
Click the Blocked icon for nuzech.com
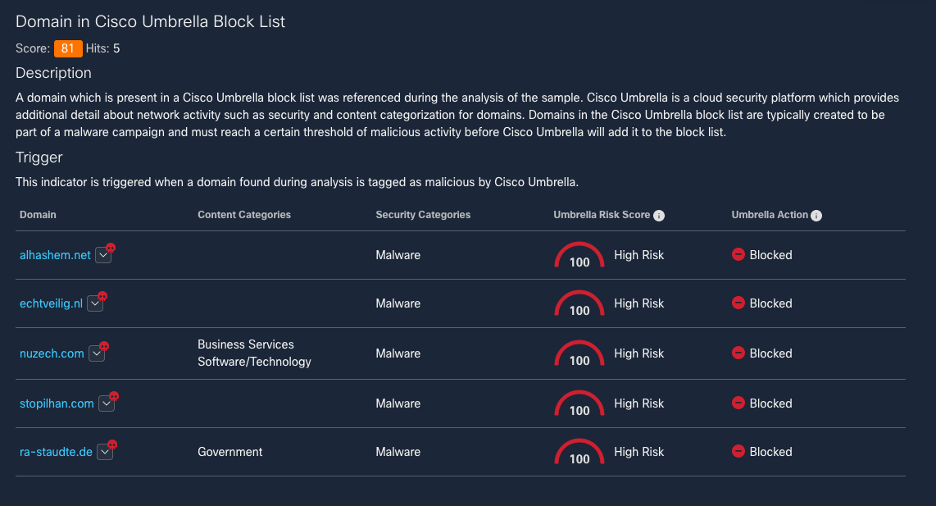738,353
